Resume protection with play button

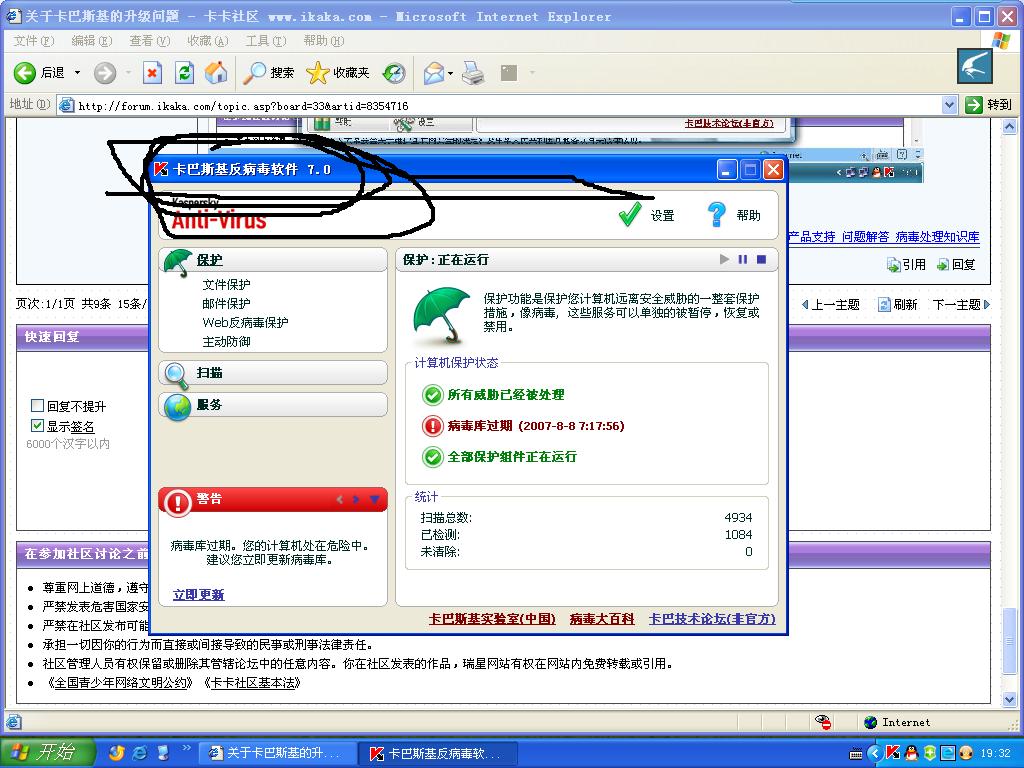click(724, 259)
